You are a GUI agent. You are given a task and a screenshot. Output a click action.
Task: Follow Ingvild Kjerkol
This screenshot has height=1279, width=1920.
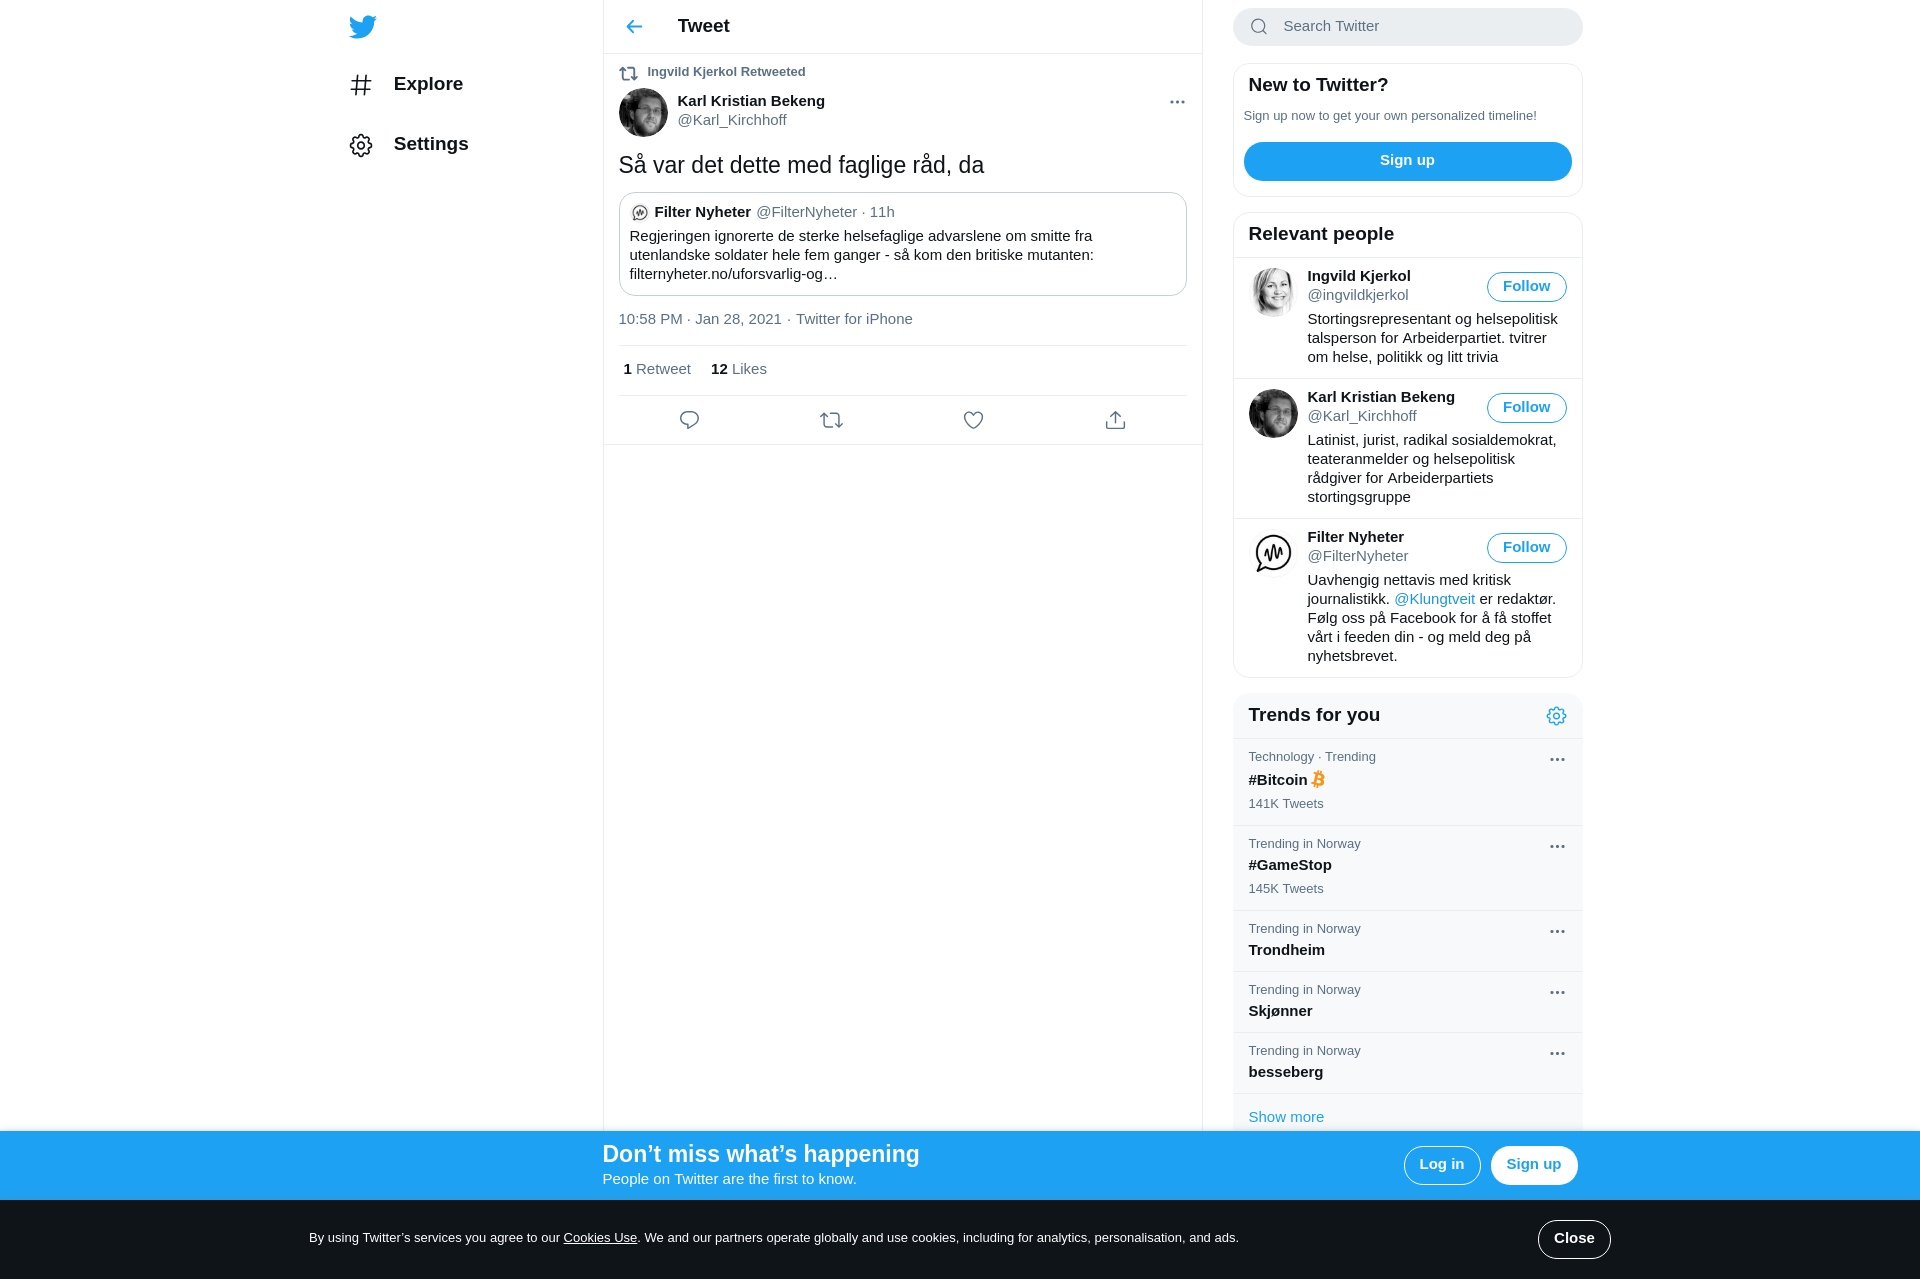point(1526,287)
